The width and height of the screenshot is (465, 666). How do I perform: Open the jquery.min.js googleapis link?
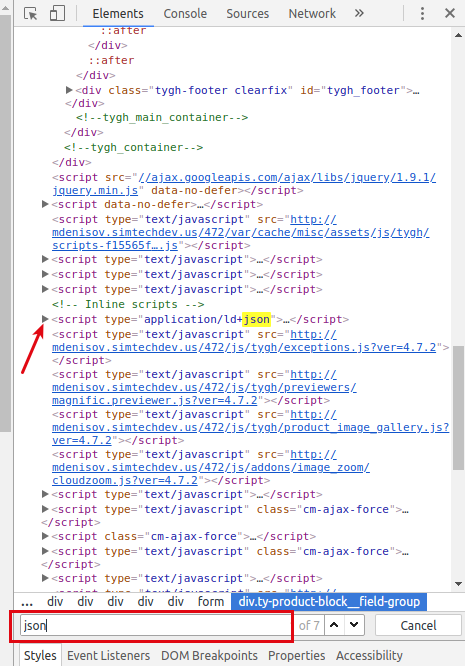244,183
